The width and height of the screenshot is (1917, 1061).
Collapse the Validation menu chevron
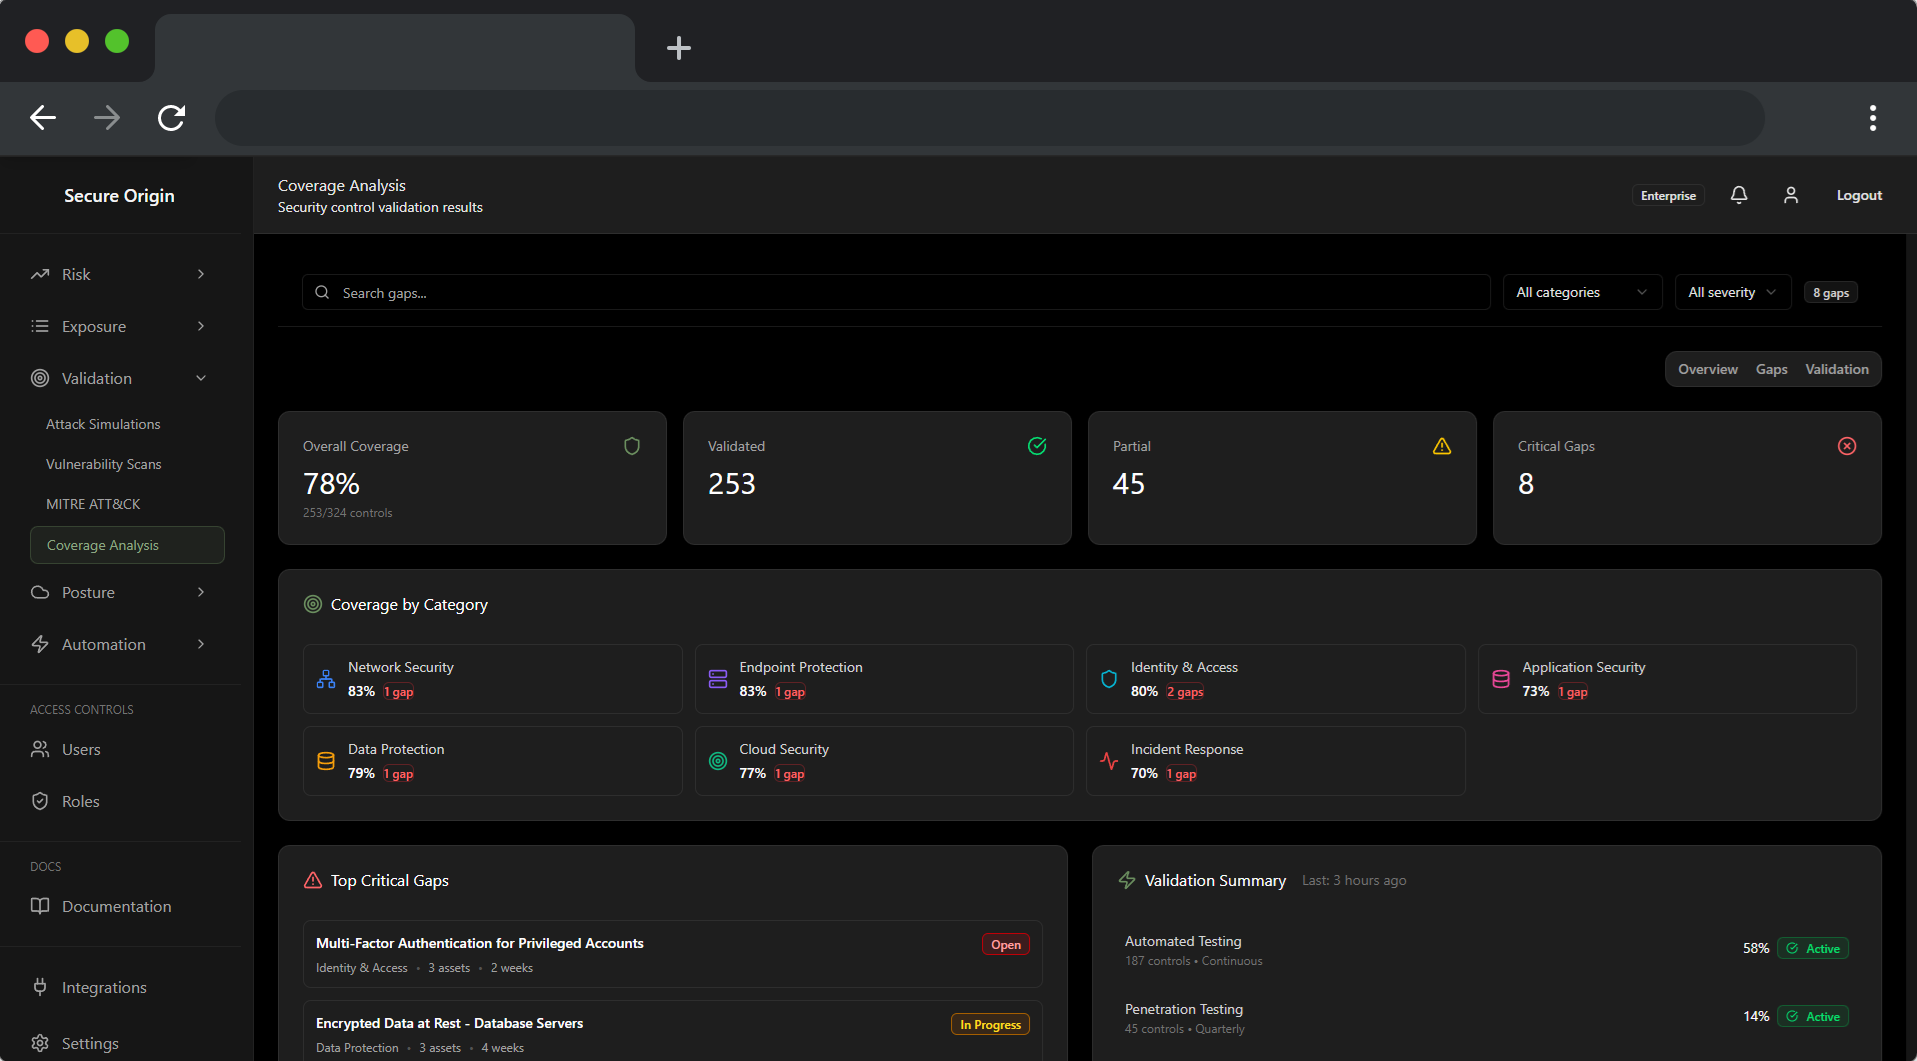point(201,378)
